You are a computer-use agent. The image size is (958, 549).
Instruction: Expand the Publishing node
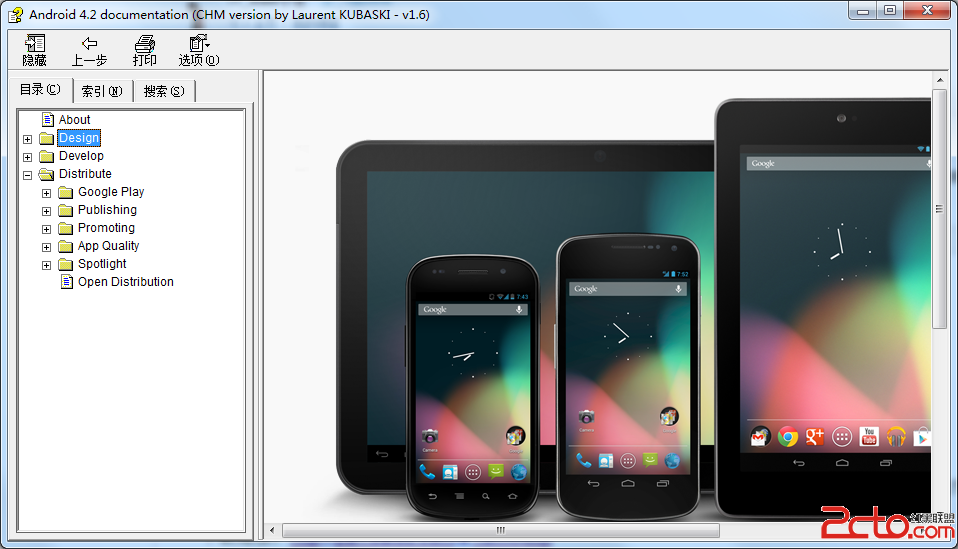point(46,211)
